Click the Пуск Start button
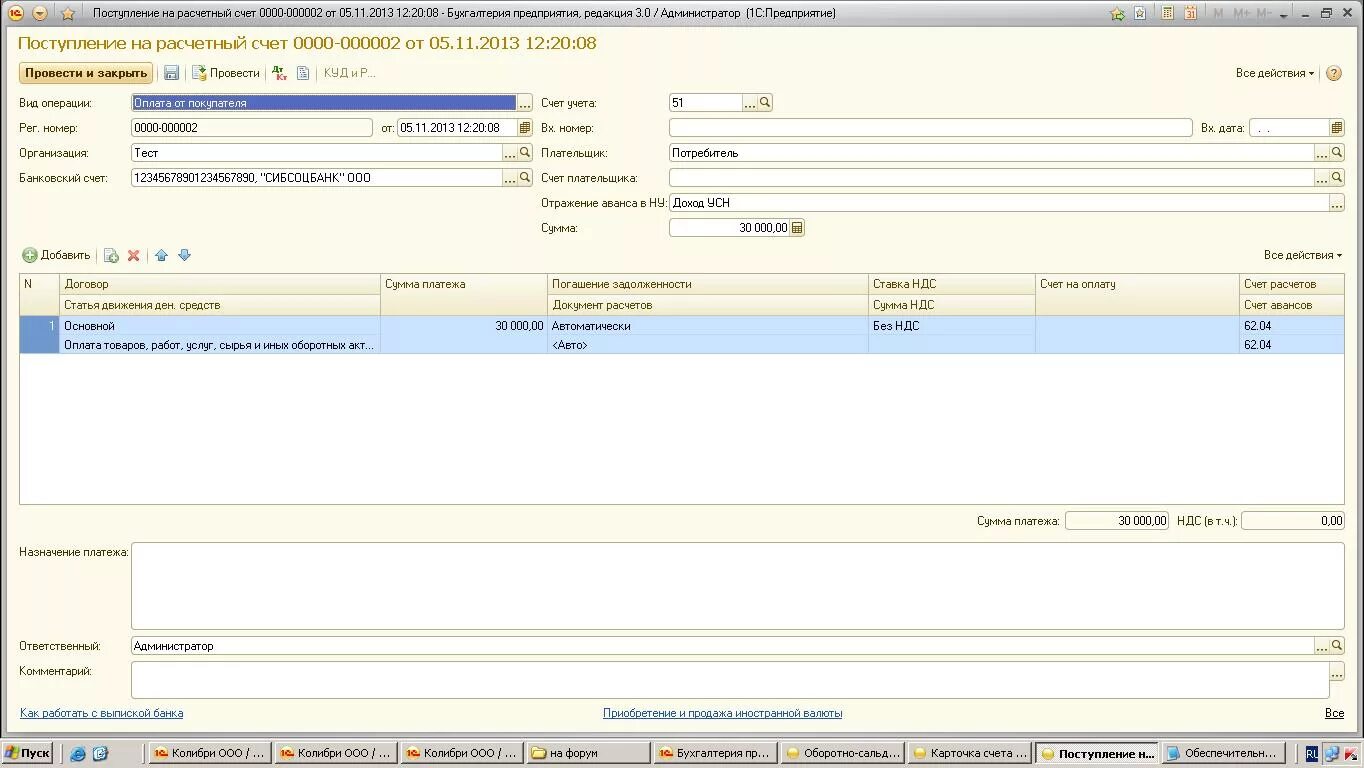Viewport: 1364px width, 768px height. (27, 753)
